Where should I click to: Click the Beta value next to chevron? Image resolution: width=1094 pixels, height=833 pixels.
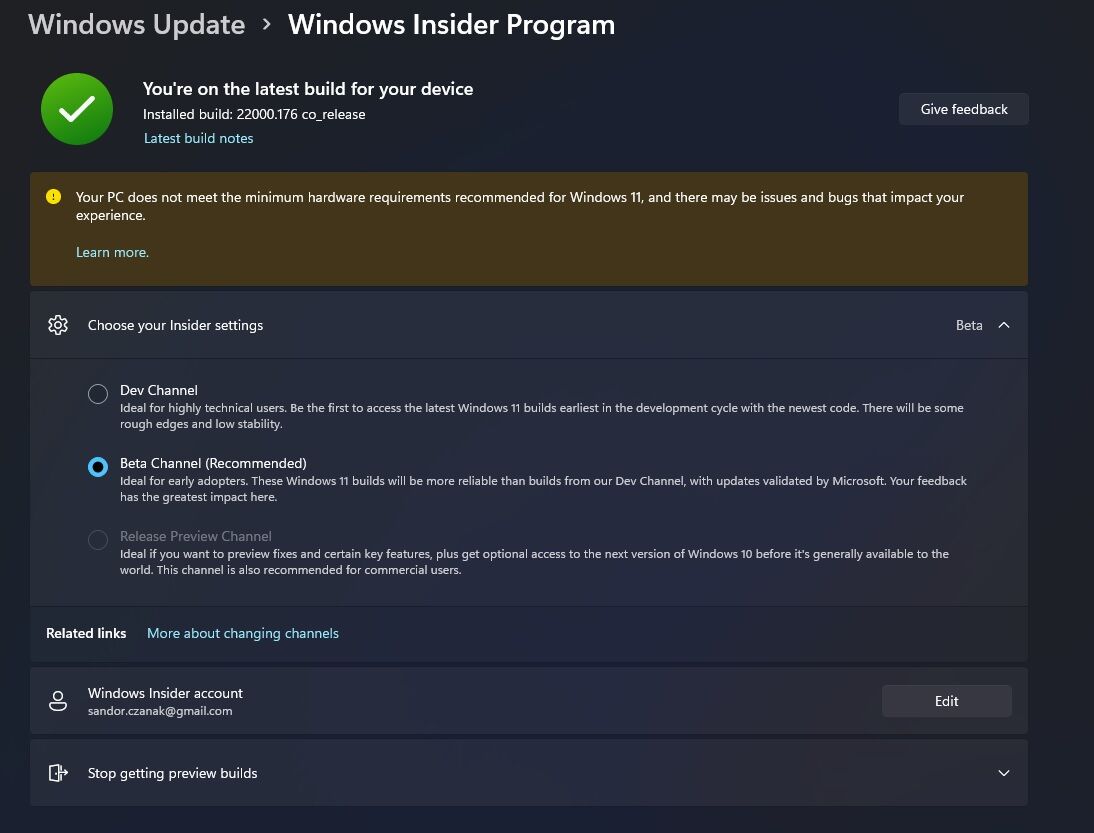pos(968,325)
